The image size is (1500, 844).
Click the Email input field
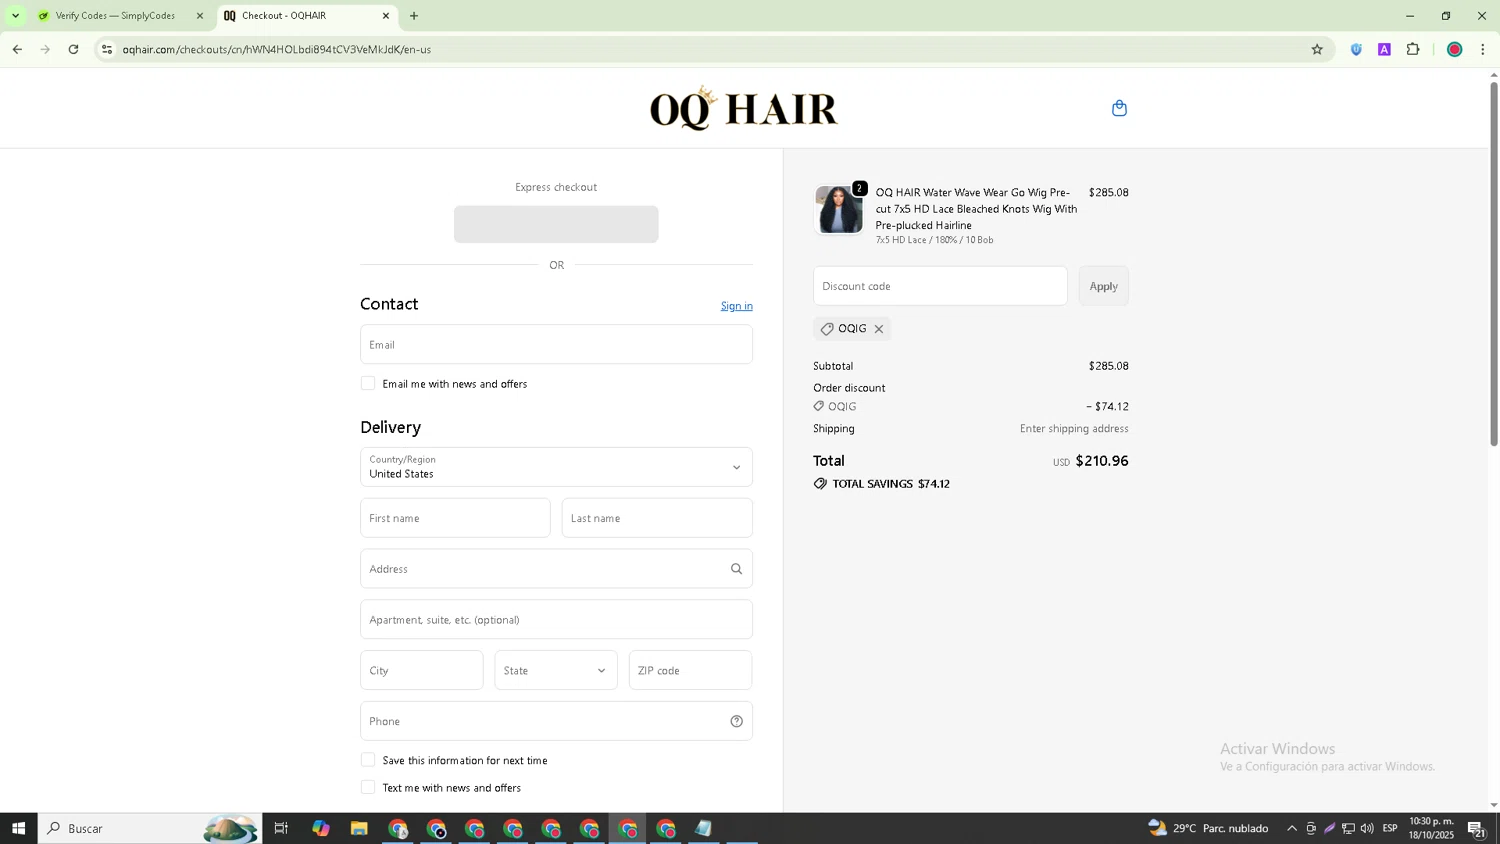tap(556, 344)
